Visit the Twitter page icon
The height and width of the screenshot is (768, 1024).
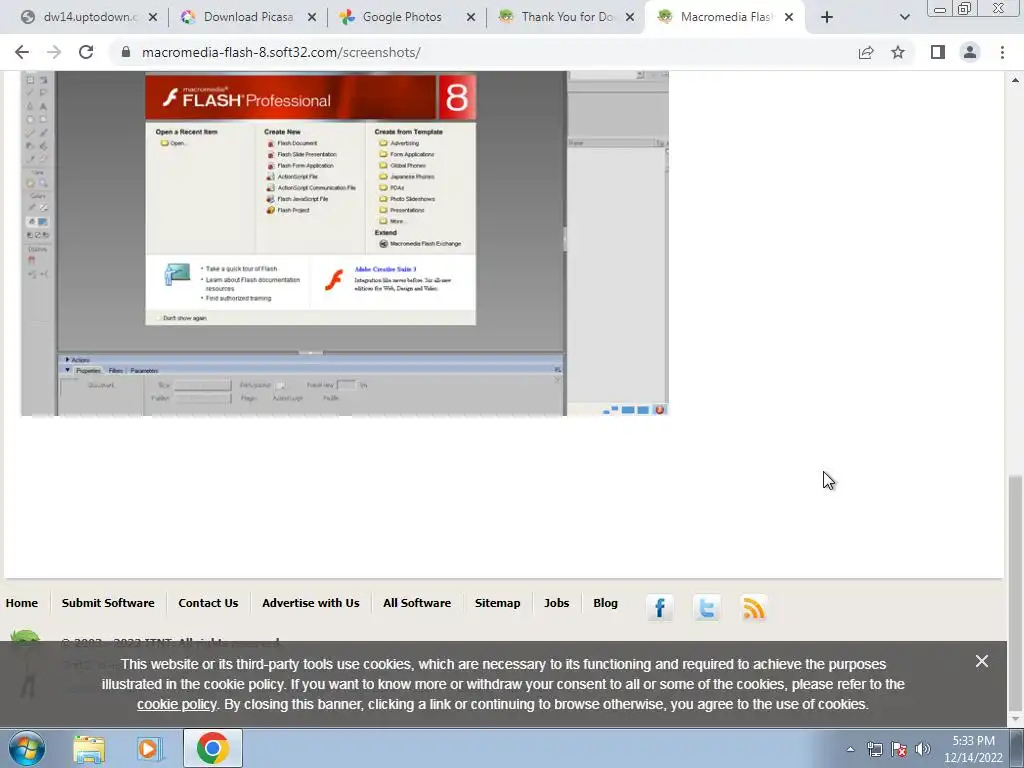pos(707,608)
